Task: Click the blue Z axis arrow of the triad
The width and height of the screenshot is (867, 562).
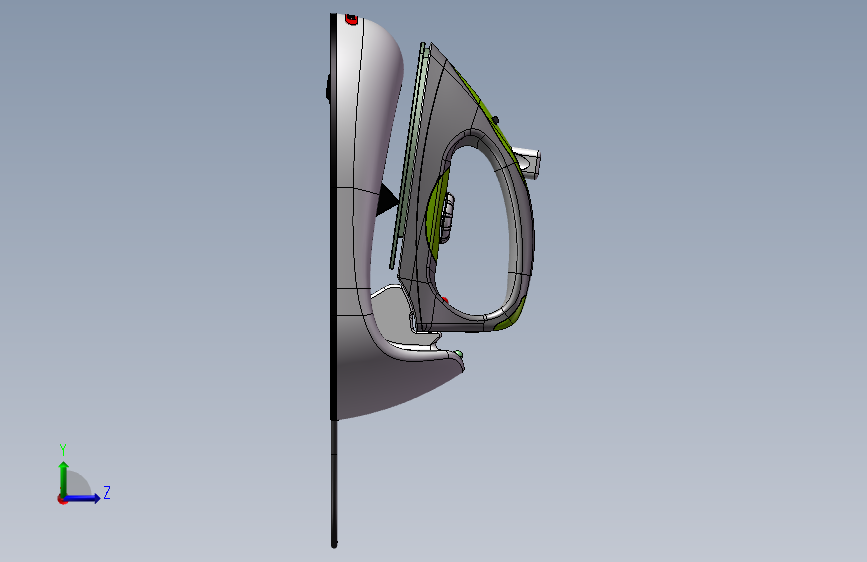Action: pos(83,498)
